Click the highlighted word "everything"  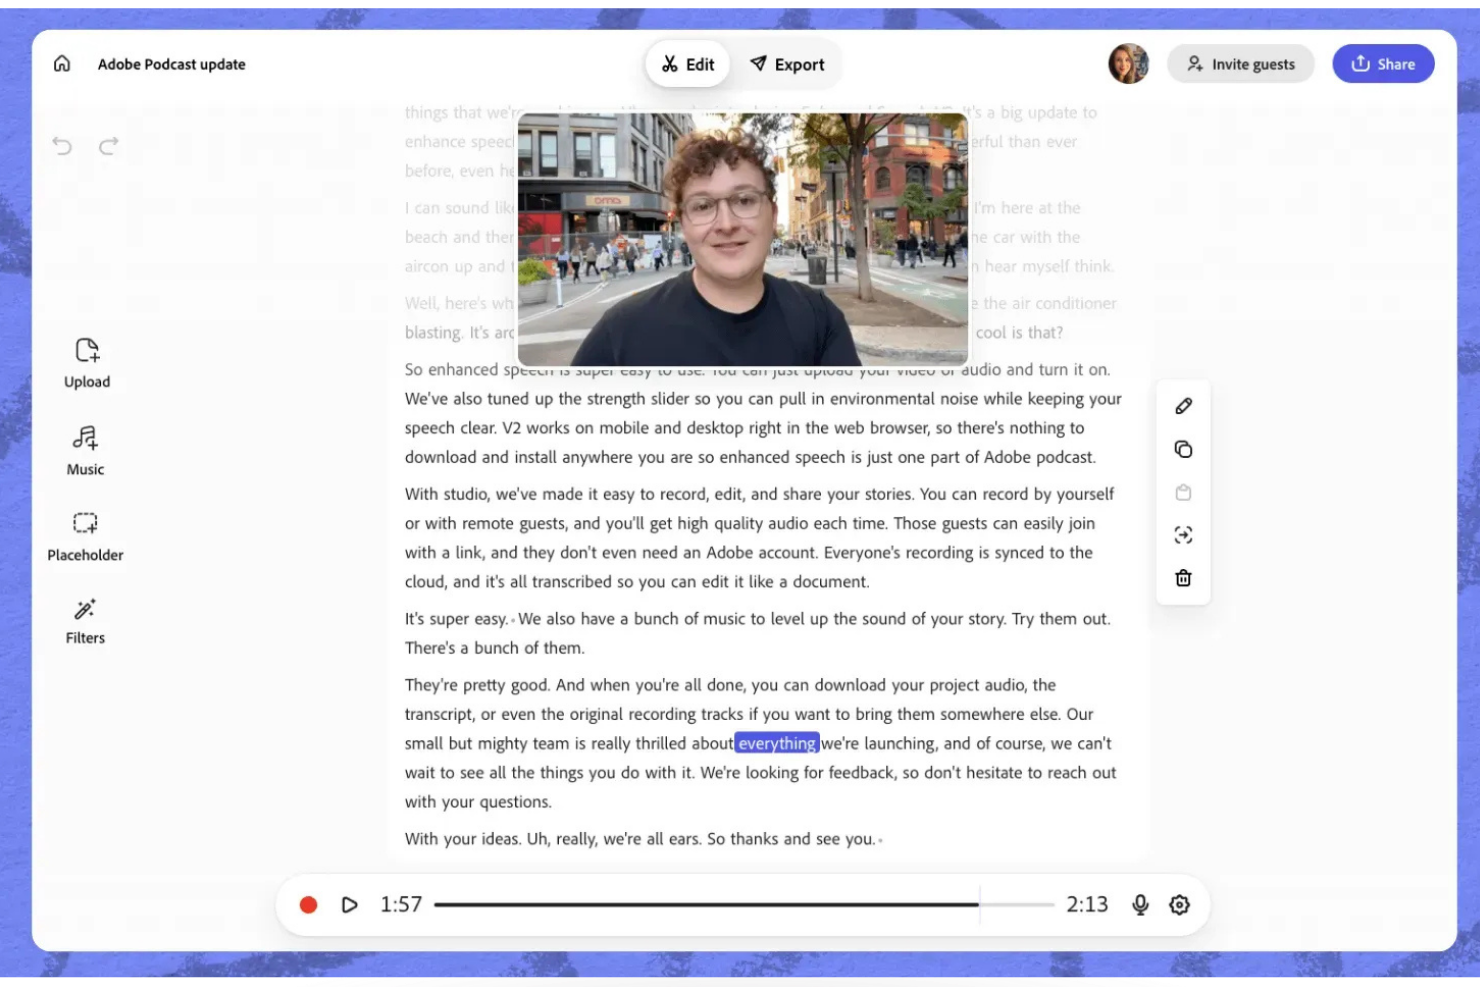click(x=777, y=743)
